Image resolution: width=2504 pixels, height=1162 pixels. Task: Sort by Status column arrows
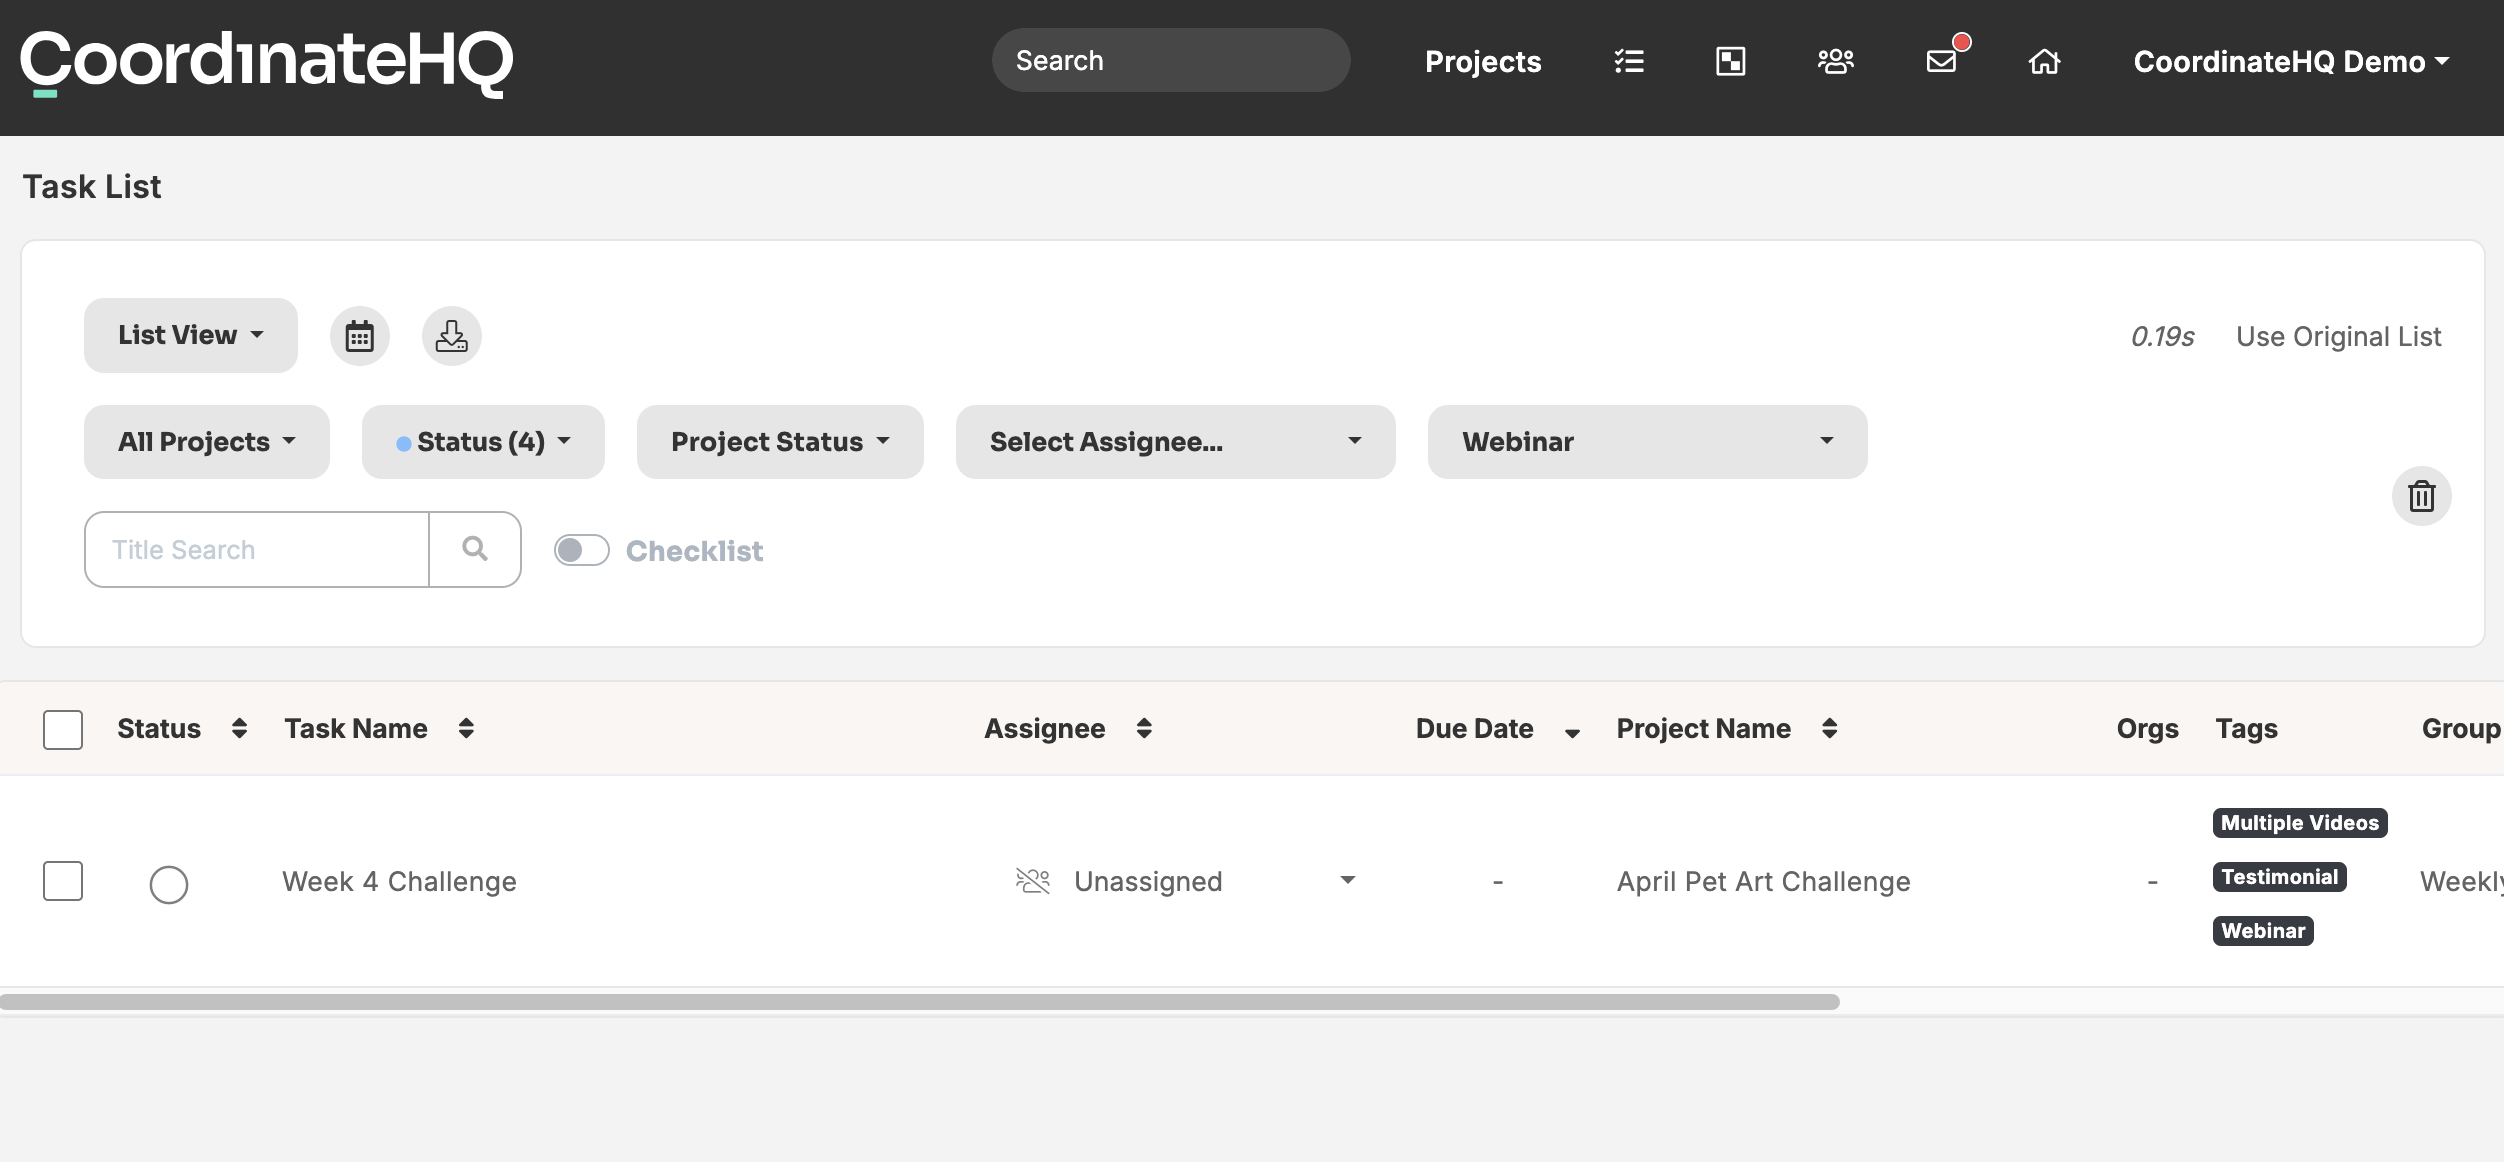coord(239,728)
